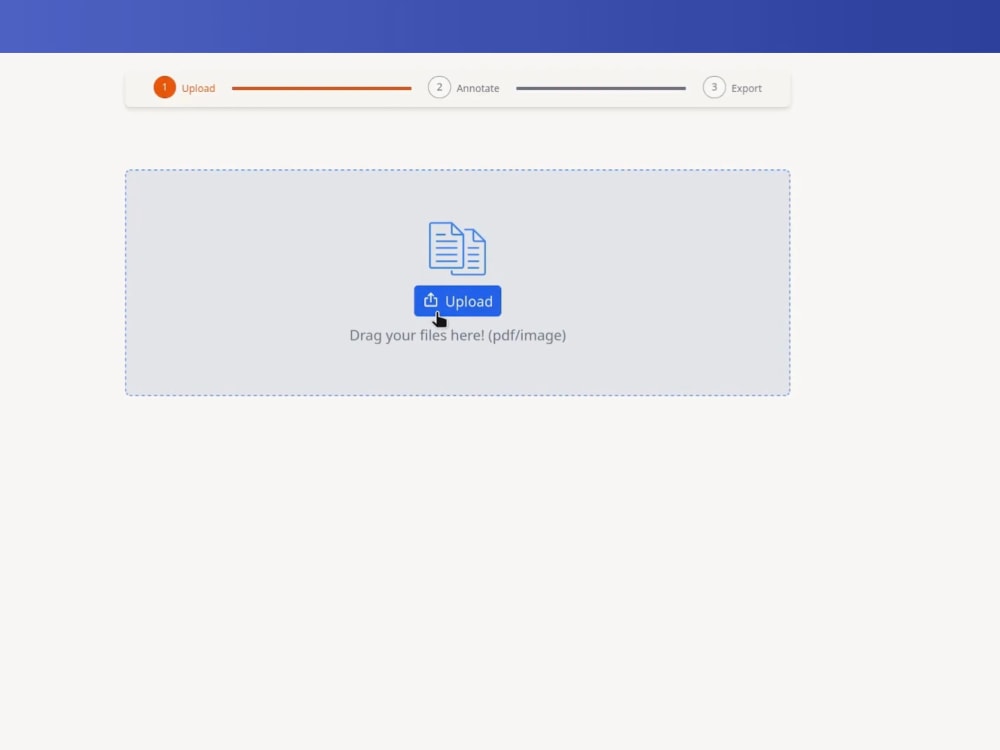
Task: Click the Annotate step label
Action: point(478,88)
